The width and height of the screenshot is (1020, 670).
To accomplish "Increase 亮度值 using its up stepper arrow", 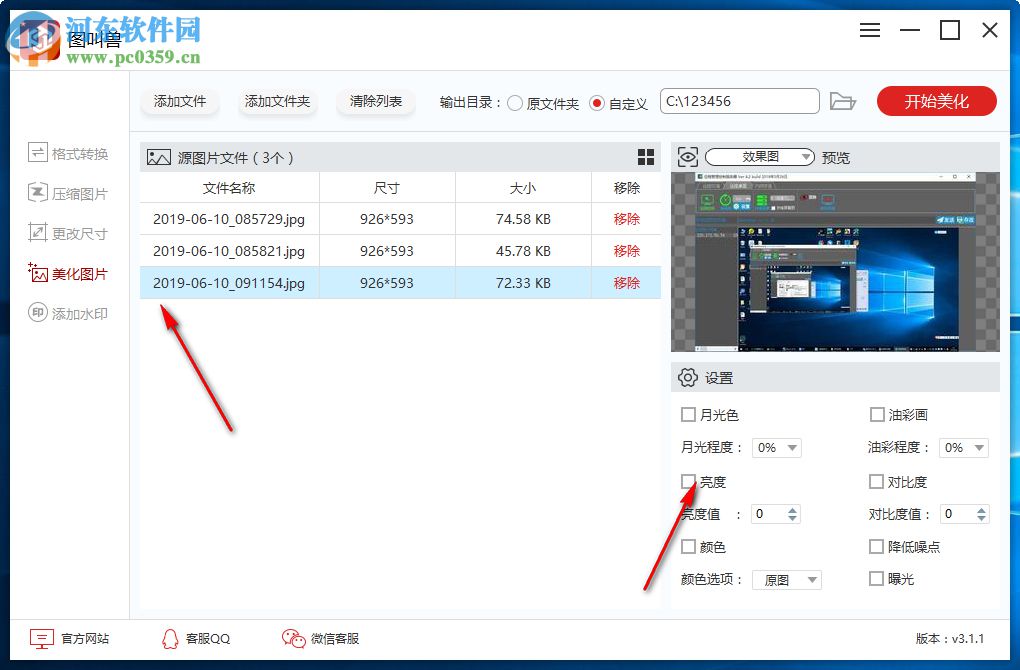I will pos(791,509).
